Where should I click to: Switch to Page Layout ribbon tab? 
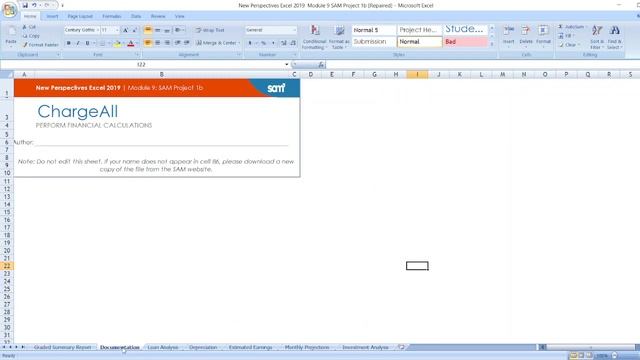(80, 16)
